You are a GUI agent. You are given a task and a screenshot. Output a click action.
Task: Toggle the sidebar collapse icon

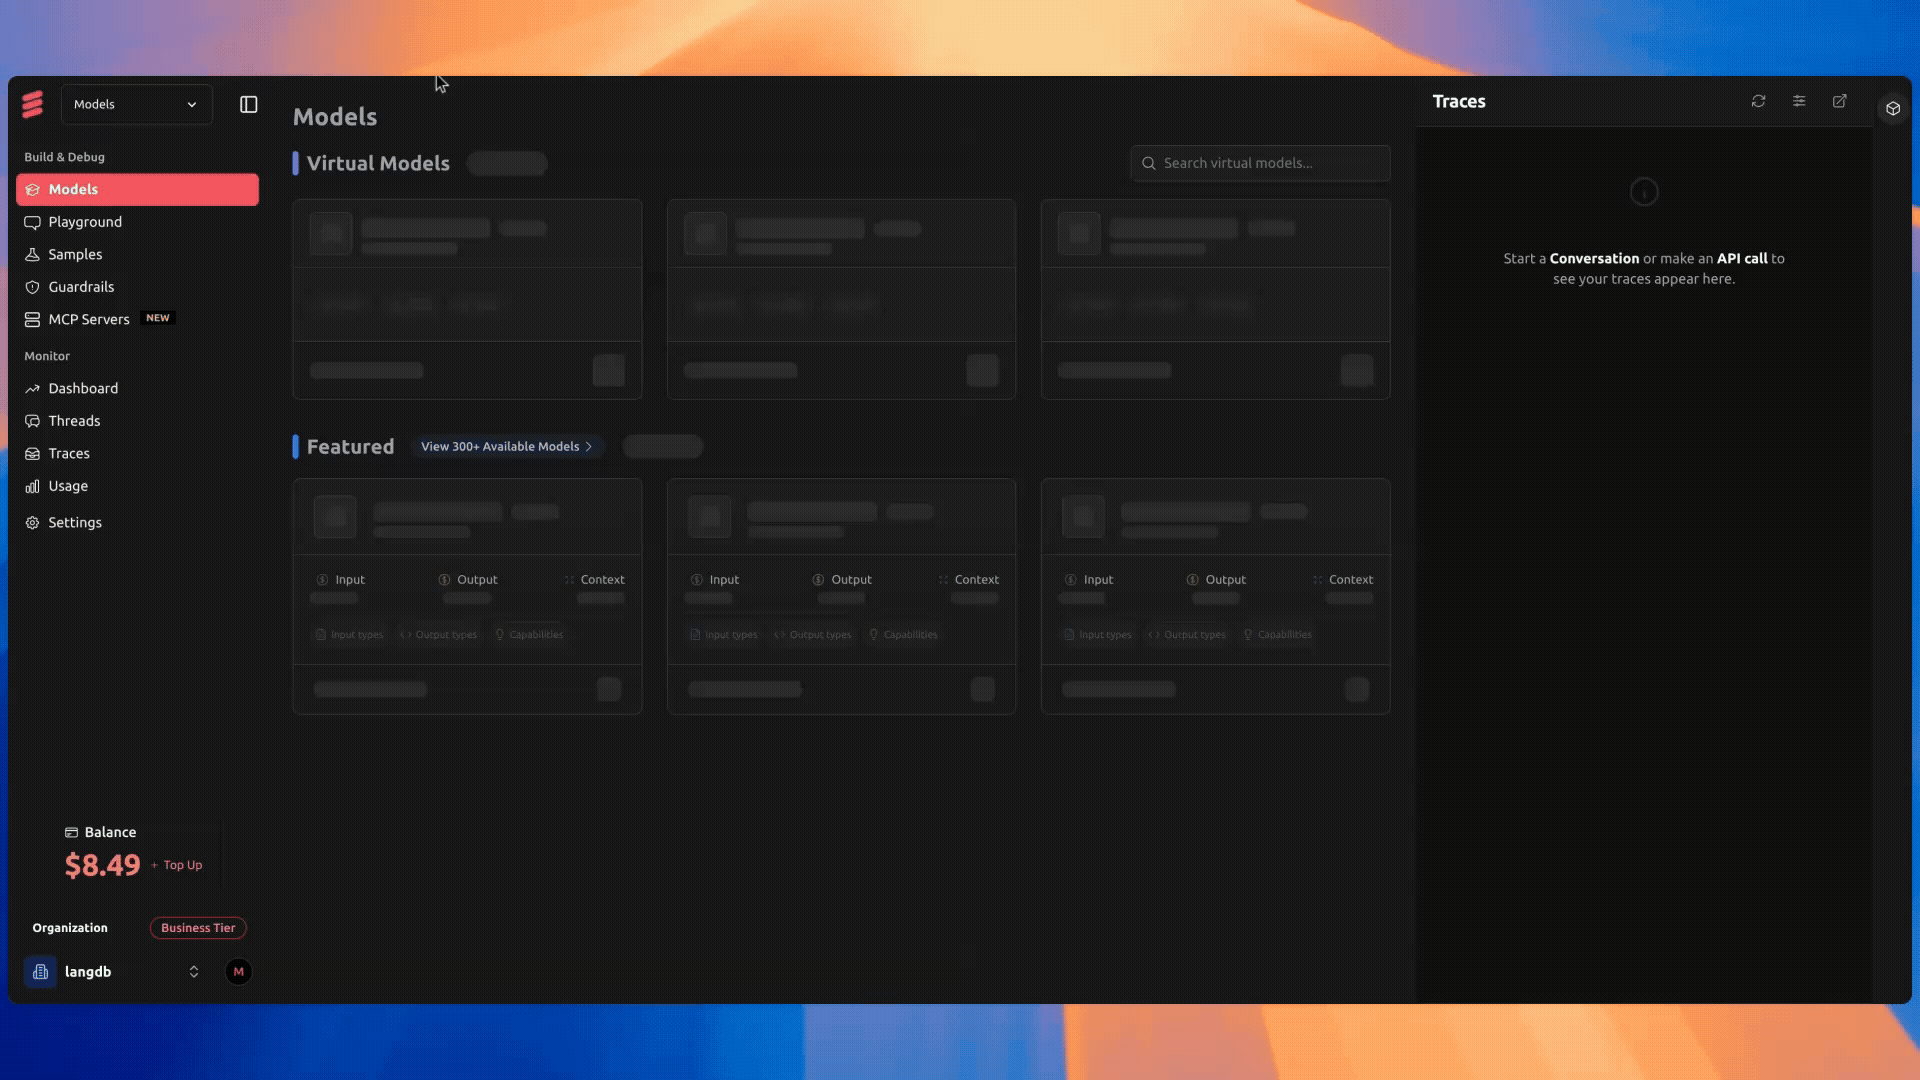click(249, 105)
